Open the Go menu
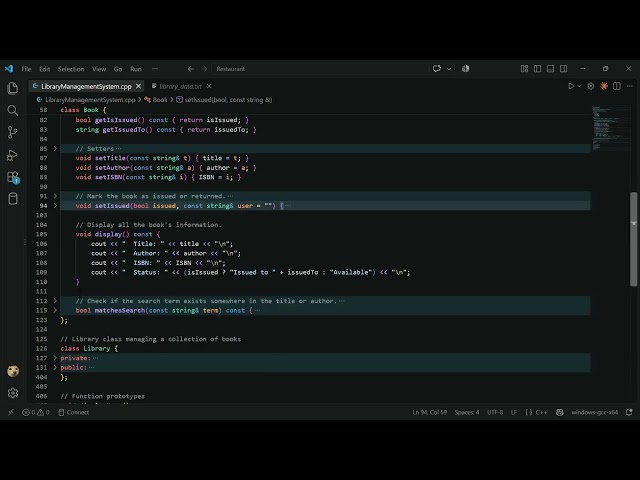640x480 pixels. 118,69
